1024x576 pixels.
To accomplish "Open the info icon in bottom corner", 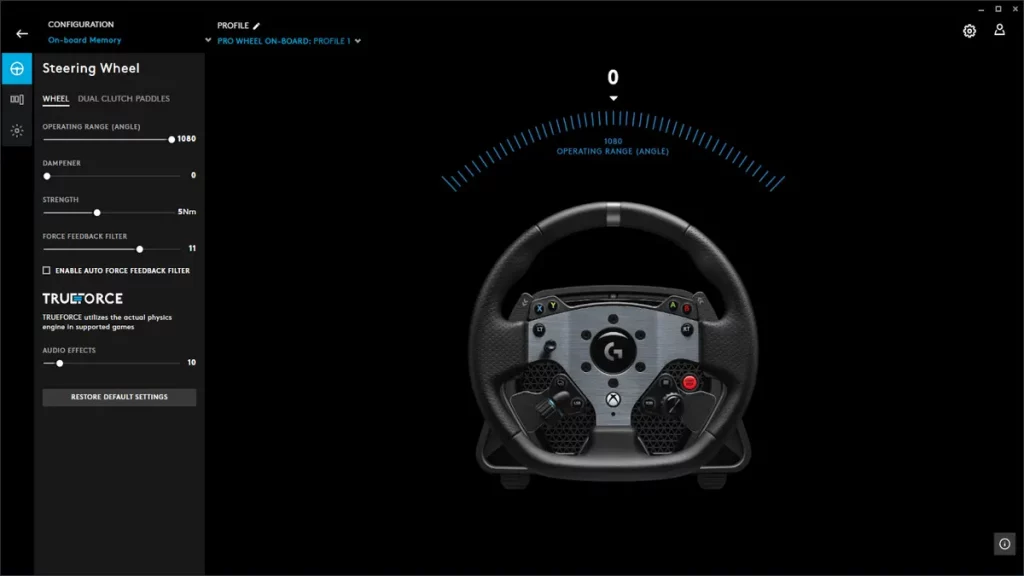I will click(1004, 543).
